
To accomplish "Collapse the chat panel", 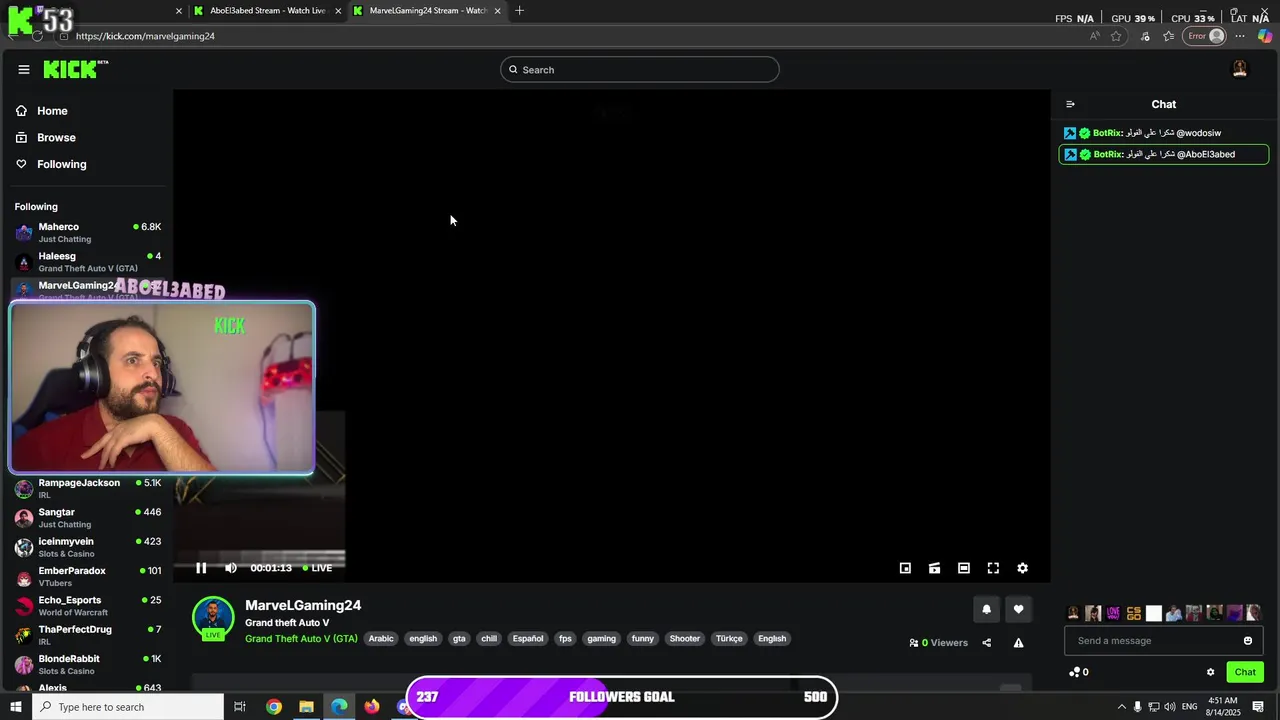I will [x=1070, y=104].
